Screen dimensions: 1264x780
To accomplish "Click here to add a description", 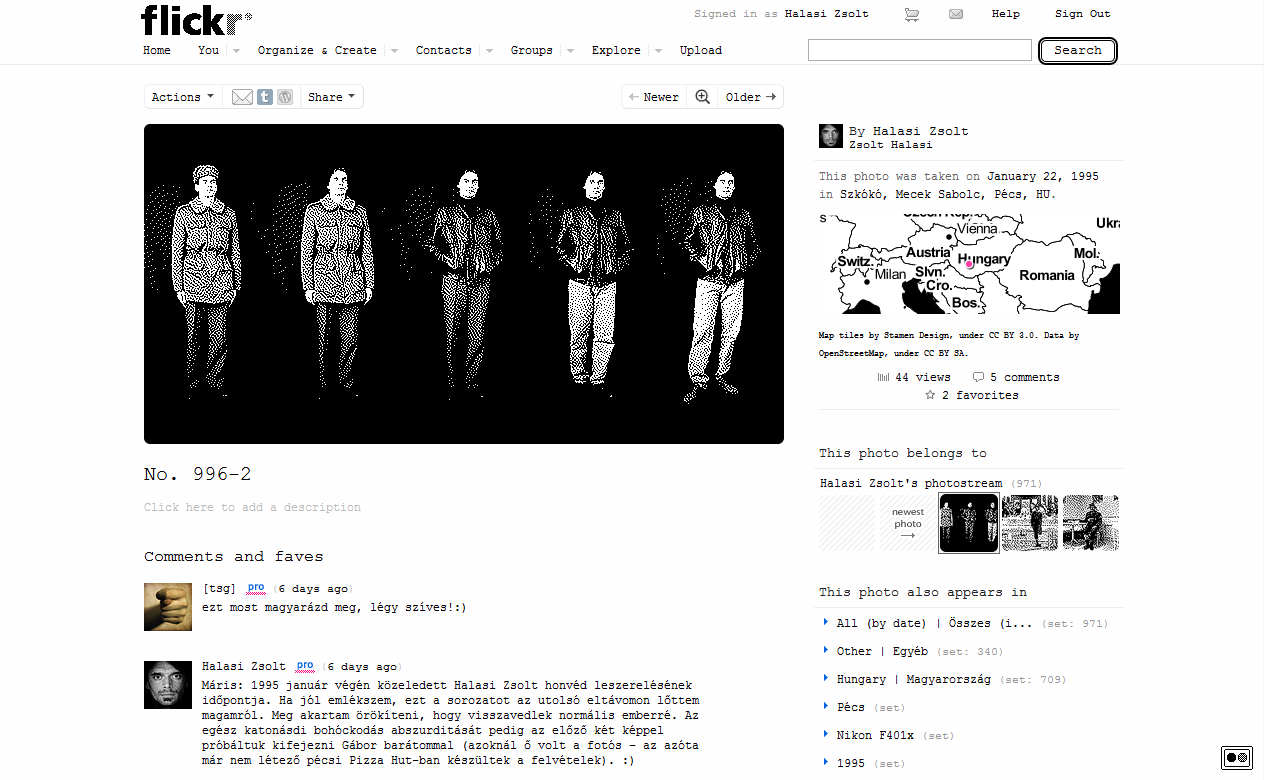I will (252, 507).
